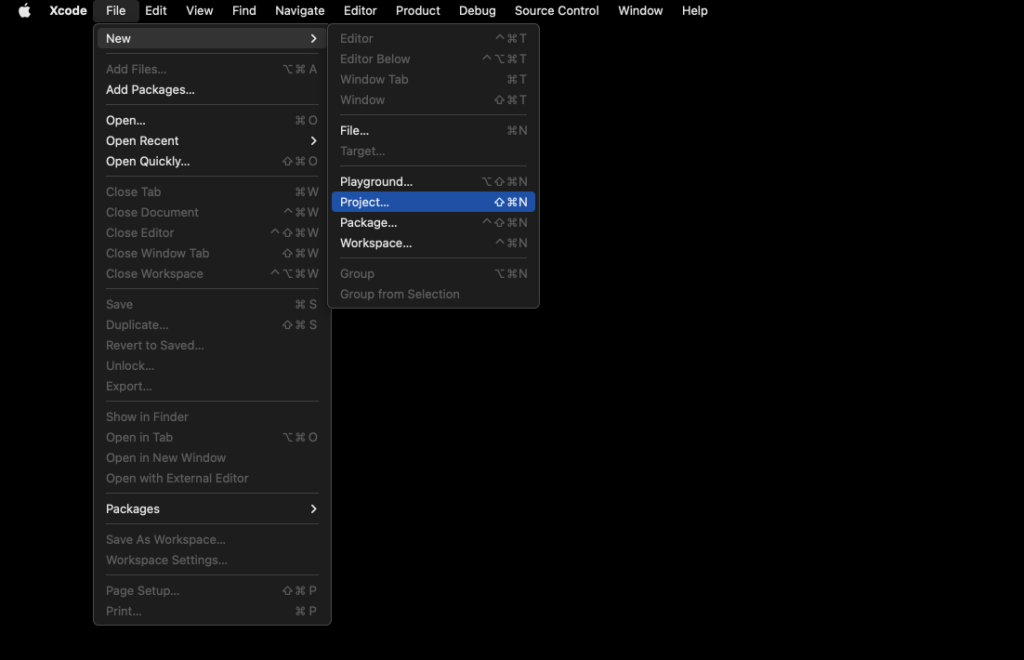Open the Source Control menu
The image size is (1024, 660).
tap(556, 10)
